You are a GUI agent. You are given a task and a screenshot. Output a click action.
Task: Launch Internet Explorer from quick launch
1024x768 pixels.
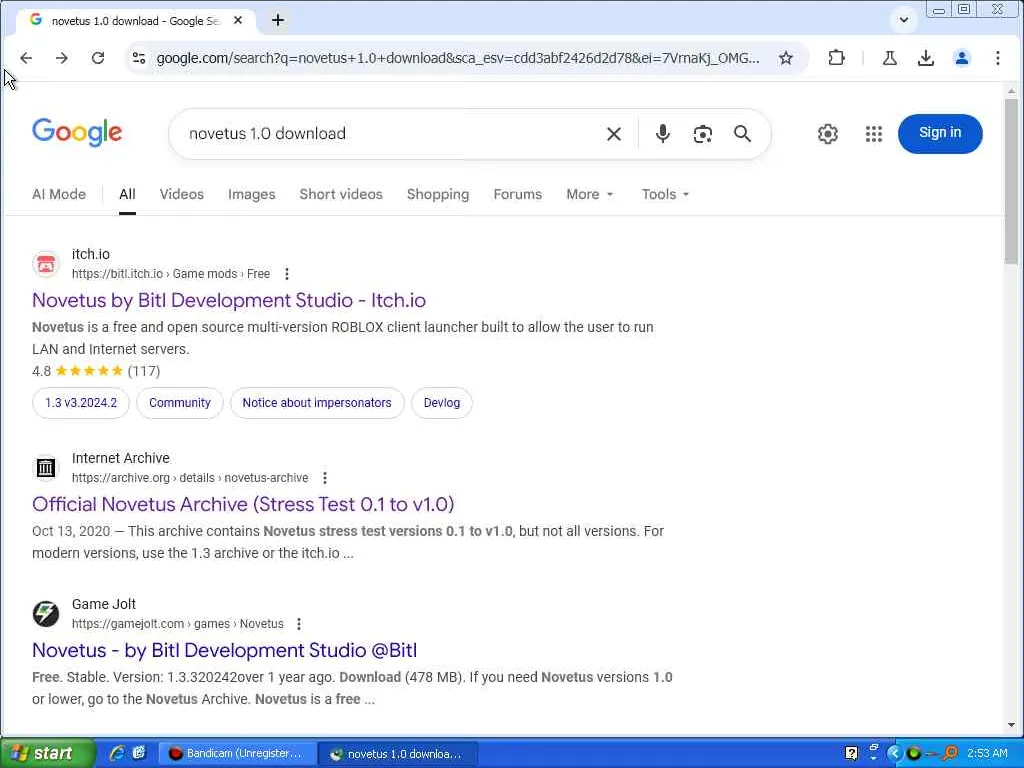117,753
